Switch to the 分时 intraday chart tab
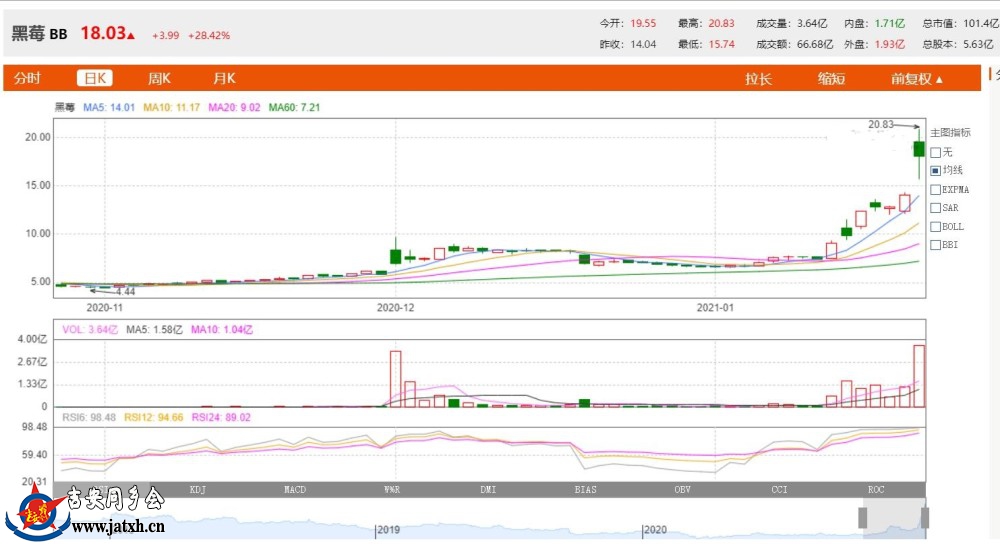The width and height of the screenshot is (1000, 548). point(27,78)
